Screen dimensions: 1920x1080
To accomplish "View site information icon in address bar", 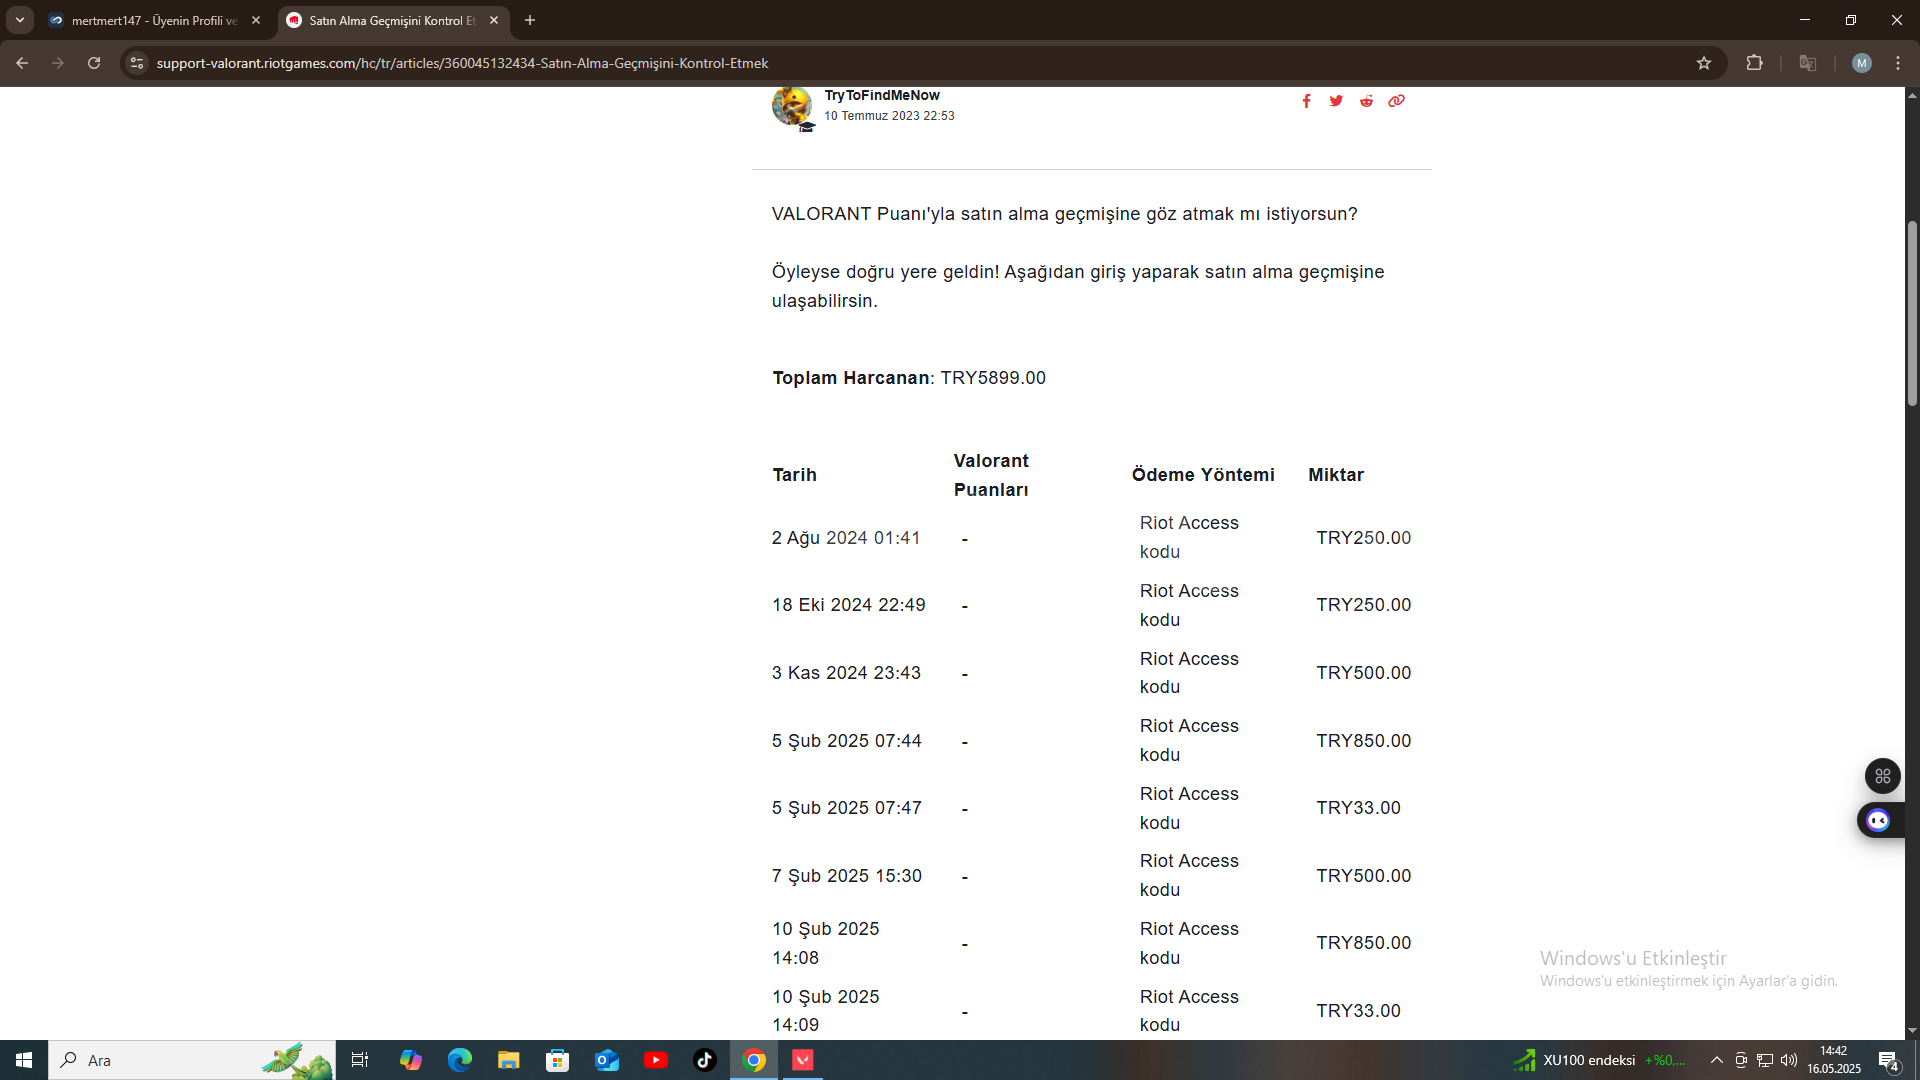I will 137,63.
